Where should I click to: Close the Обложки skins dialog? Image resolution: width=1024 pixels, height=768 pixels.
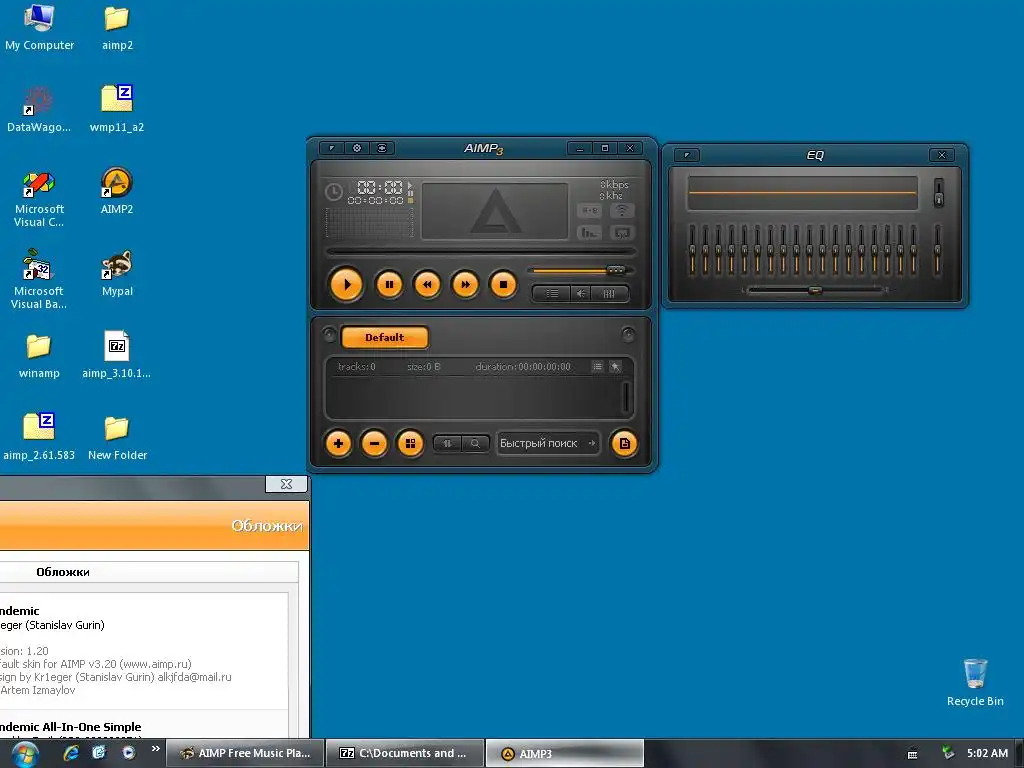(x=286, y=484)
